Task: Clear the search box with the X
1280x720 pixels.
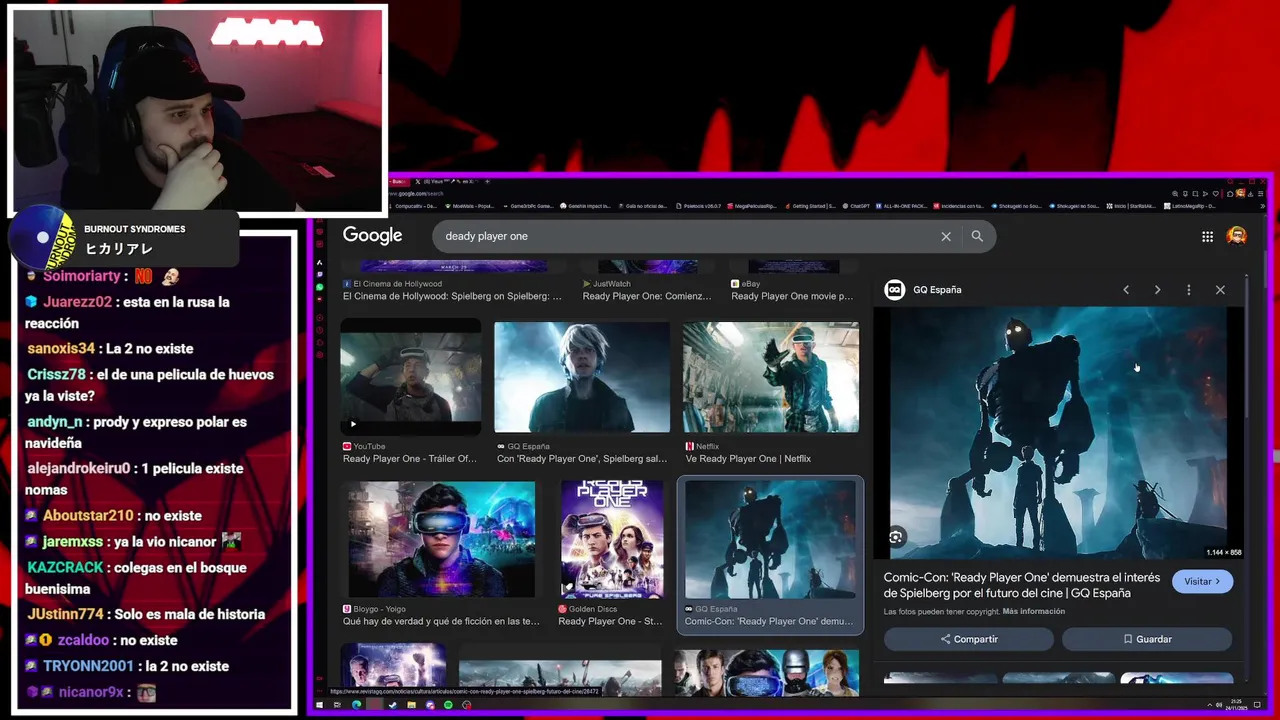Action: (x=946, y=237)
